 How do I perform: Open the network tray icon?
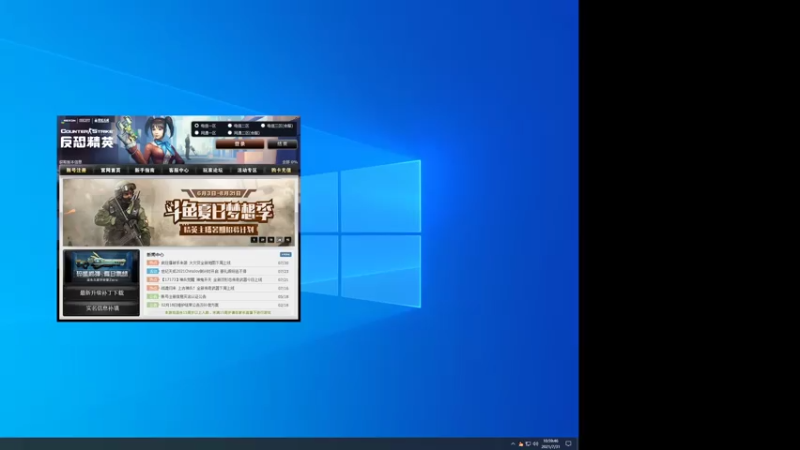coord(528,444)
